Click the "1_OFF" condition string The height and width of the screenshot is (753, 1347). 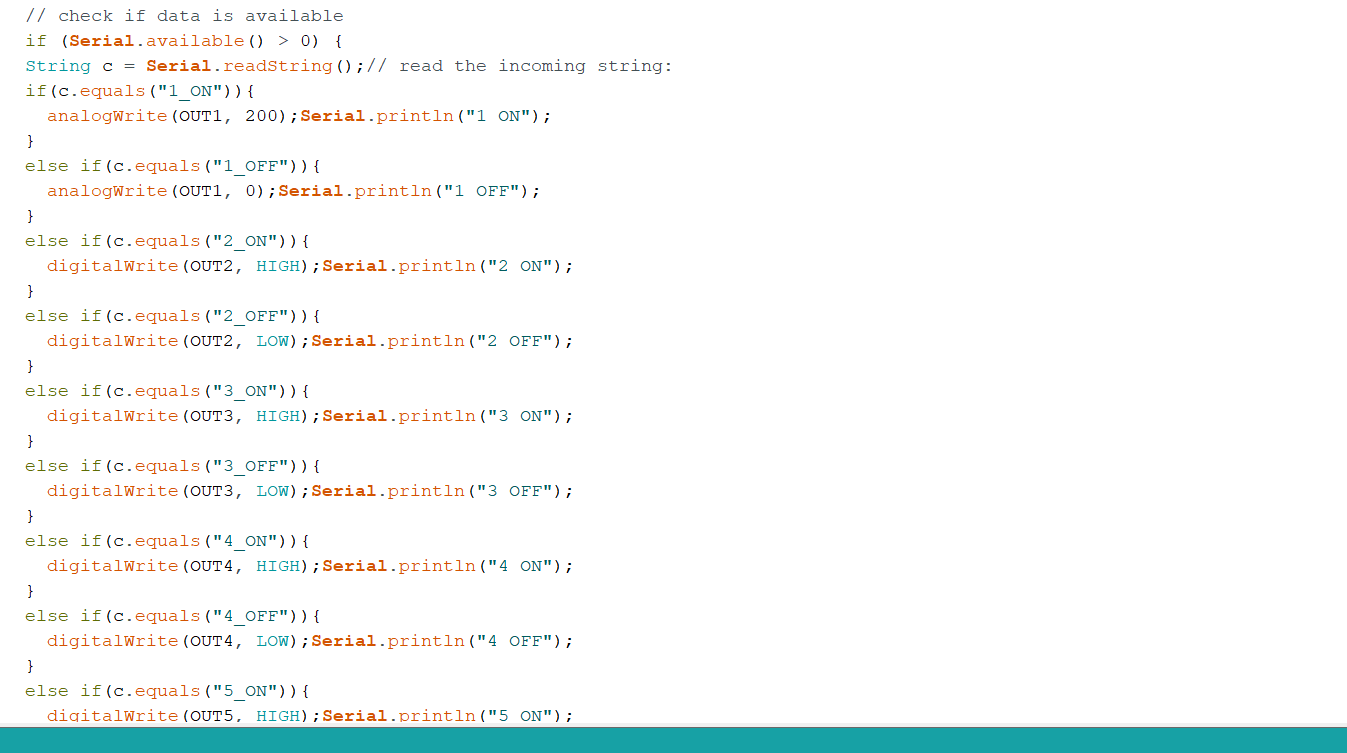(x=247, y=165)
